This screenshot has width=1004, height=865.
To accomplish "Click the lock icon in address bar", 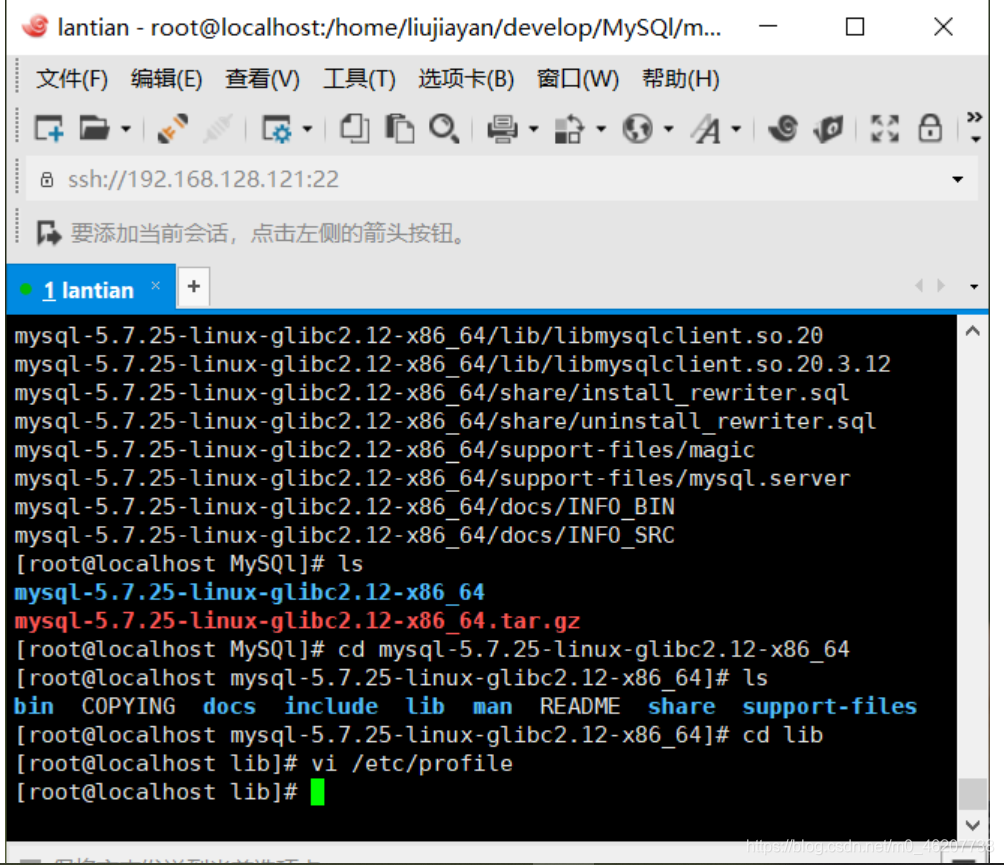I will (x=47, y=179).
